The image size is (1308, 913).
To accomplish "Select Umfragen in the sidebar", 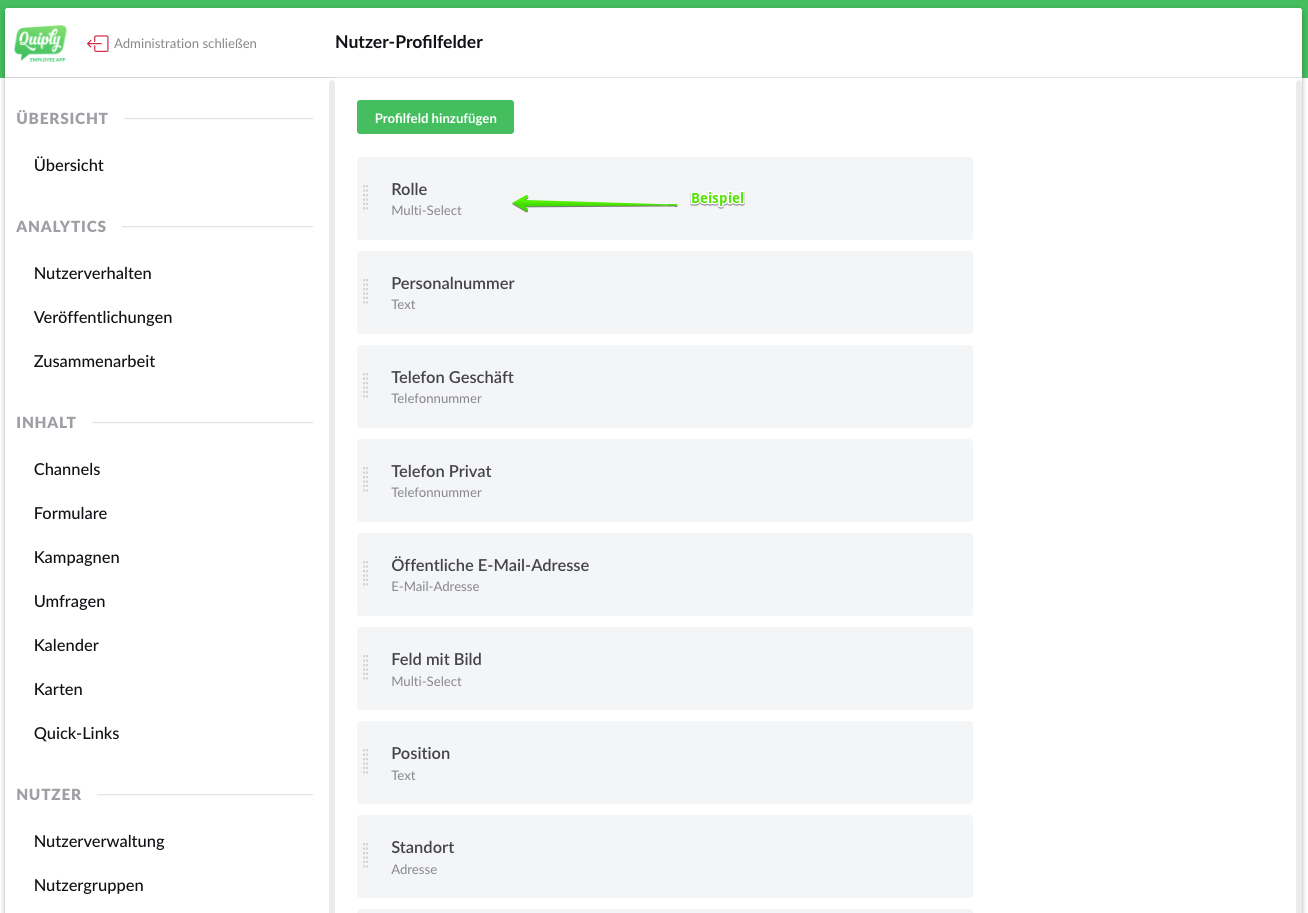I will tap(69, 601).
